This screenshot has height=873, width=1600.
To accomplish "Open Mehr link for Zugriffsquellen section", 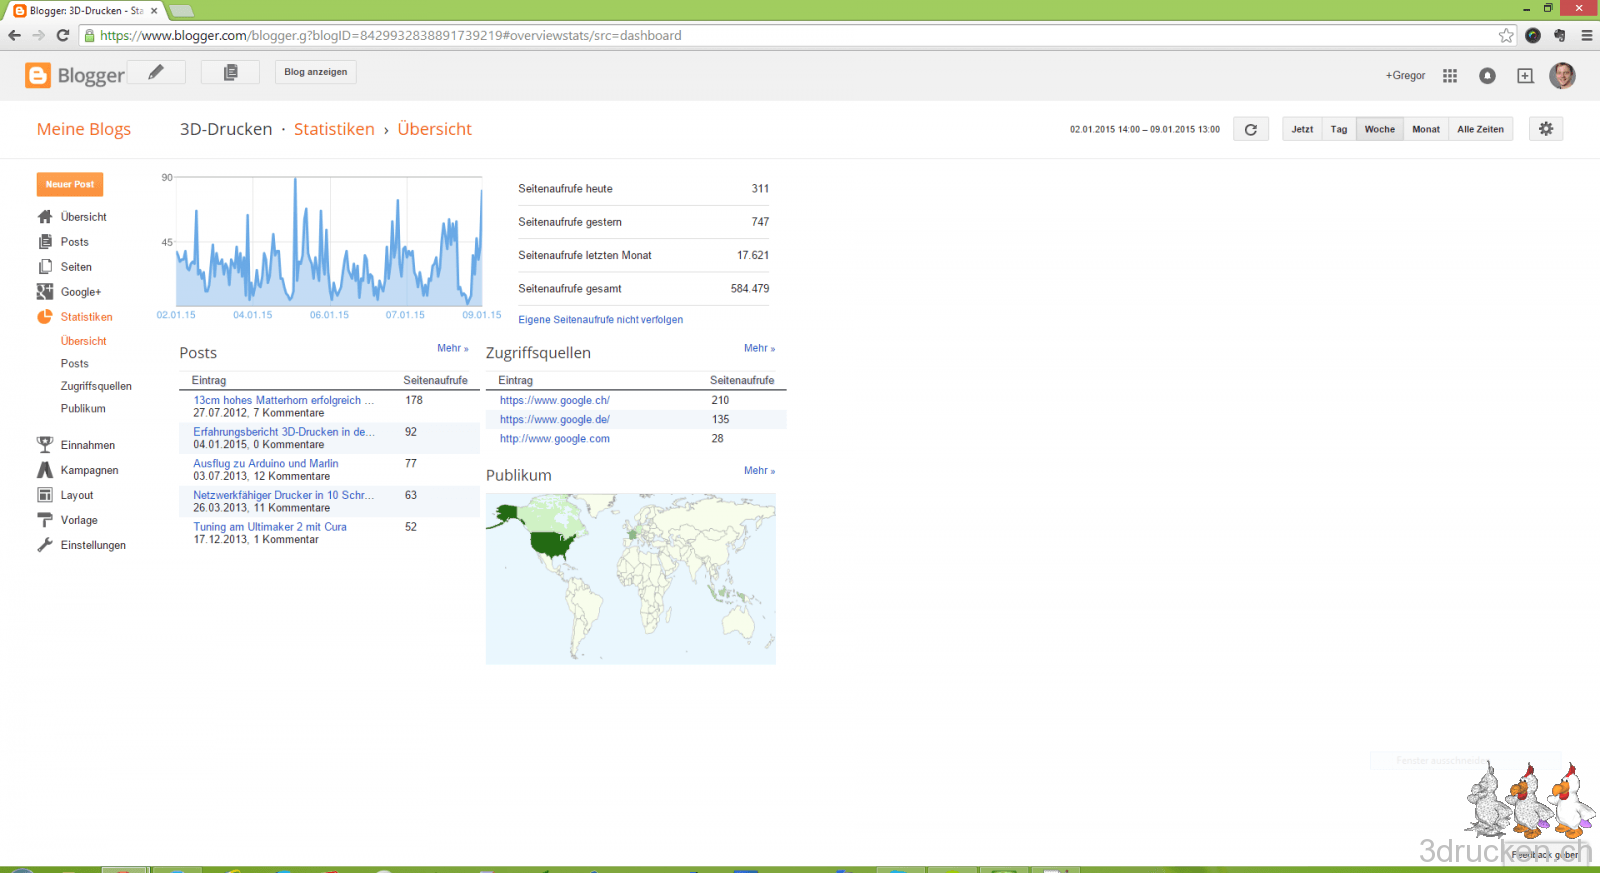I will point(759,348).
